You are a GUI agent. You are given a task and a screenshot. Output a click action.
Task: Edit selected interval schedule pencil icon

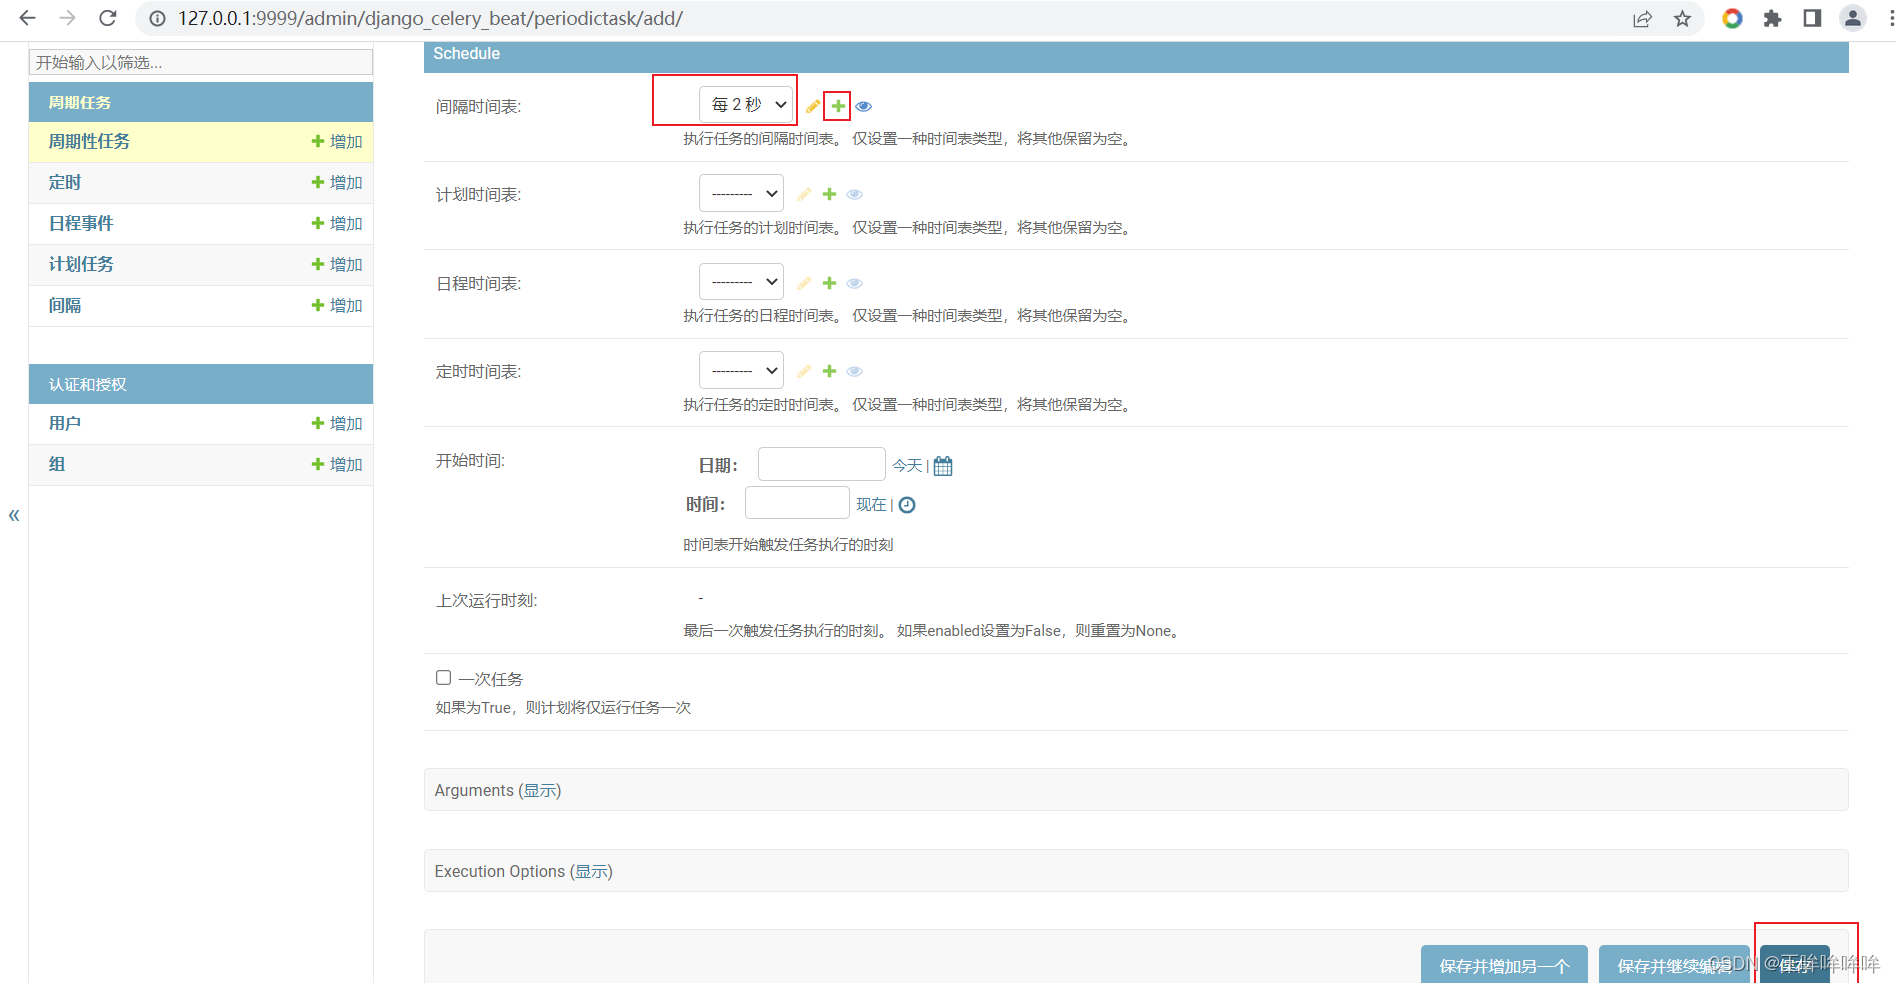pos(813,106)
